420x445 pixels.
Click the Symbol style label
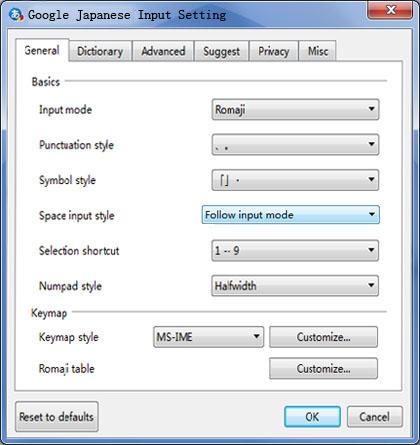(x=67, y=180)
